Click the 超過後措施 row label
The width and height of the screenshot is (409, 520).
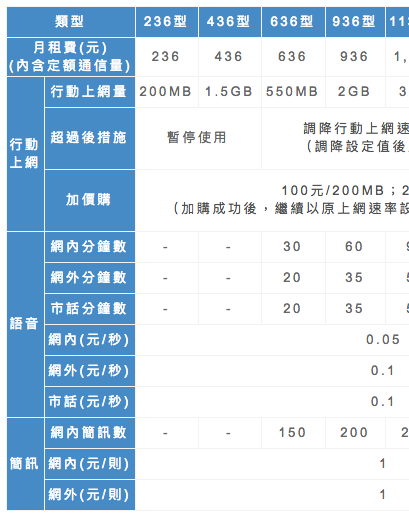click(x=90, y=138)
